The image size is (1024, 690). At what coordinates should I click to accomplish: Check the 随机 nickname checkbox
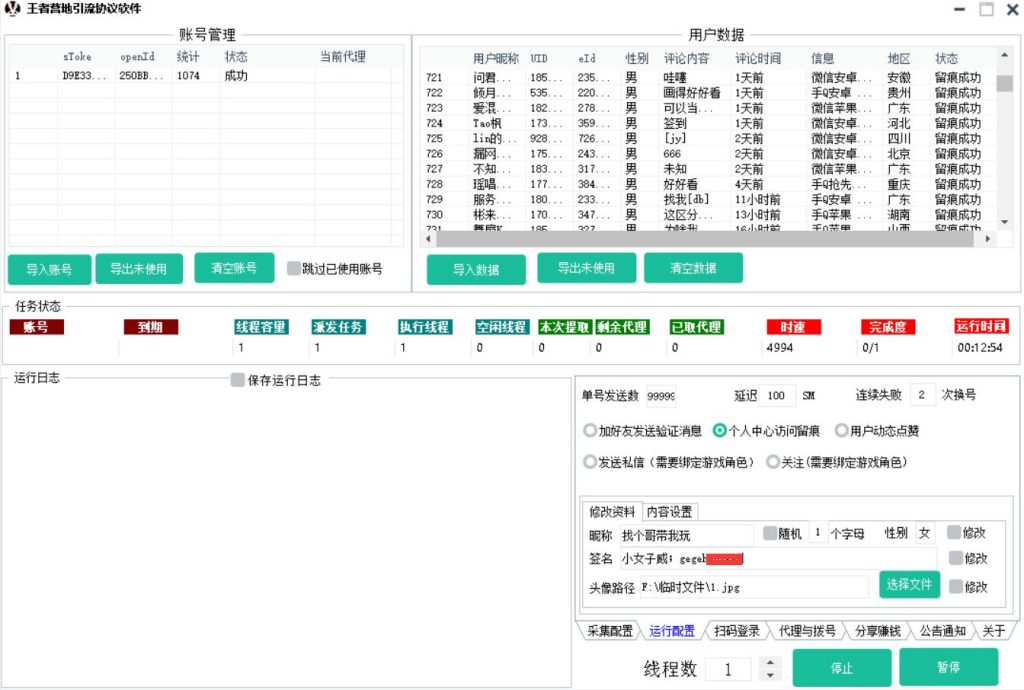770,533
